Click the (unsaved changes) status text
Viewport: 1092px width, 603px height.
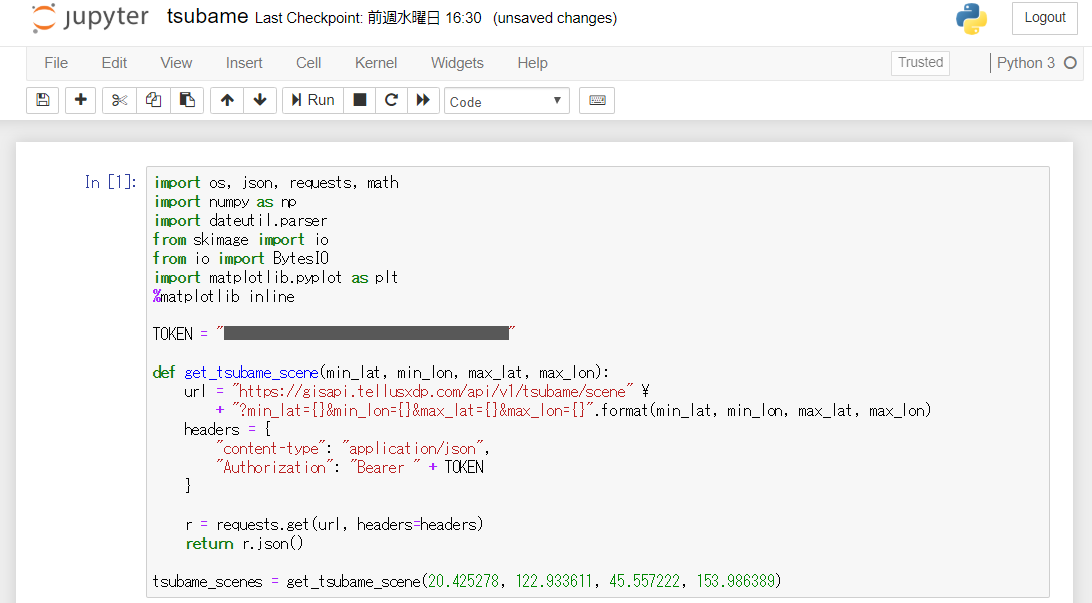point(555,18)
